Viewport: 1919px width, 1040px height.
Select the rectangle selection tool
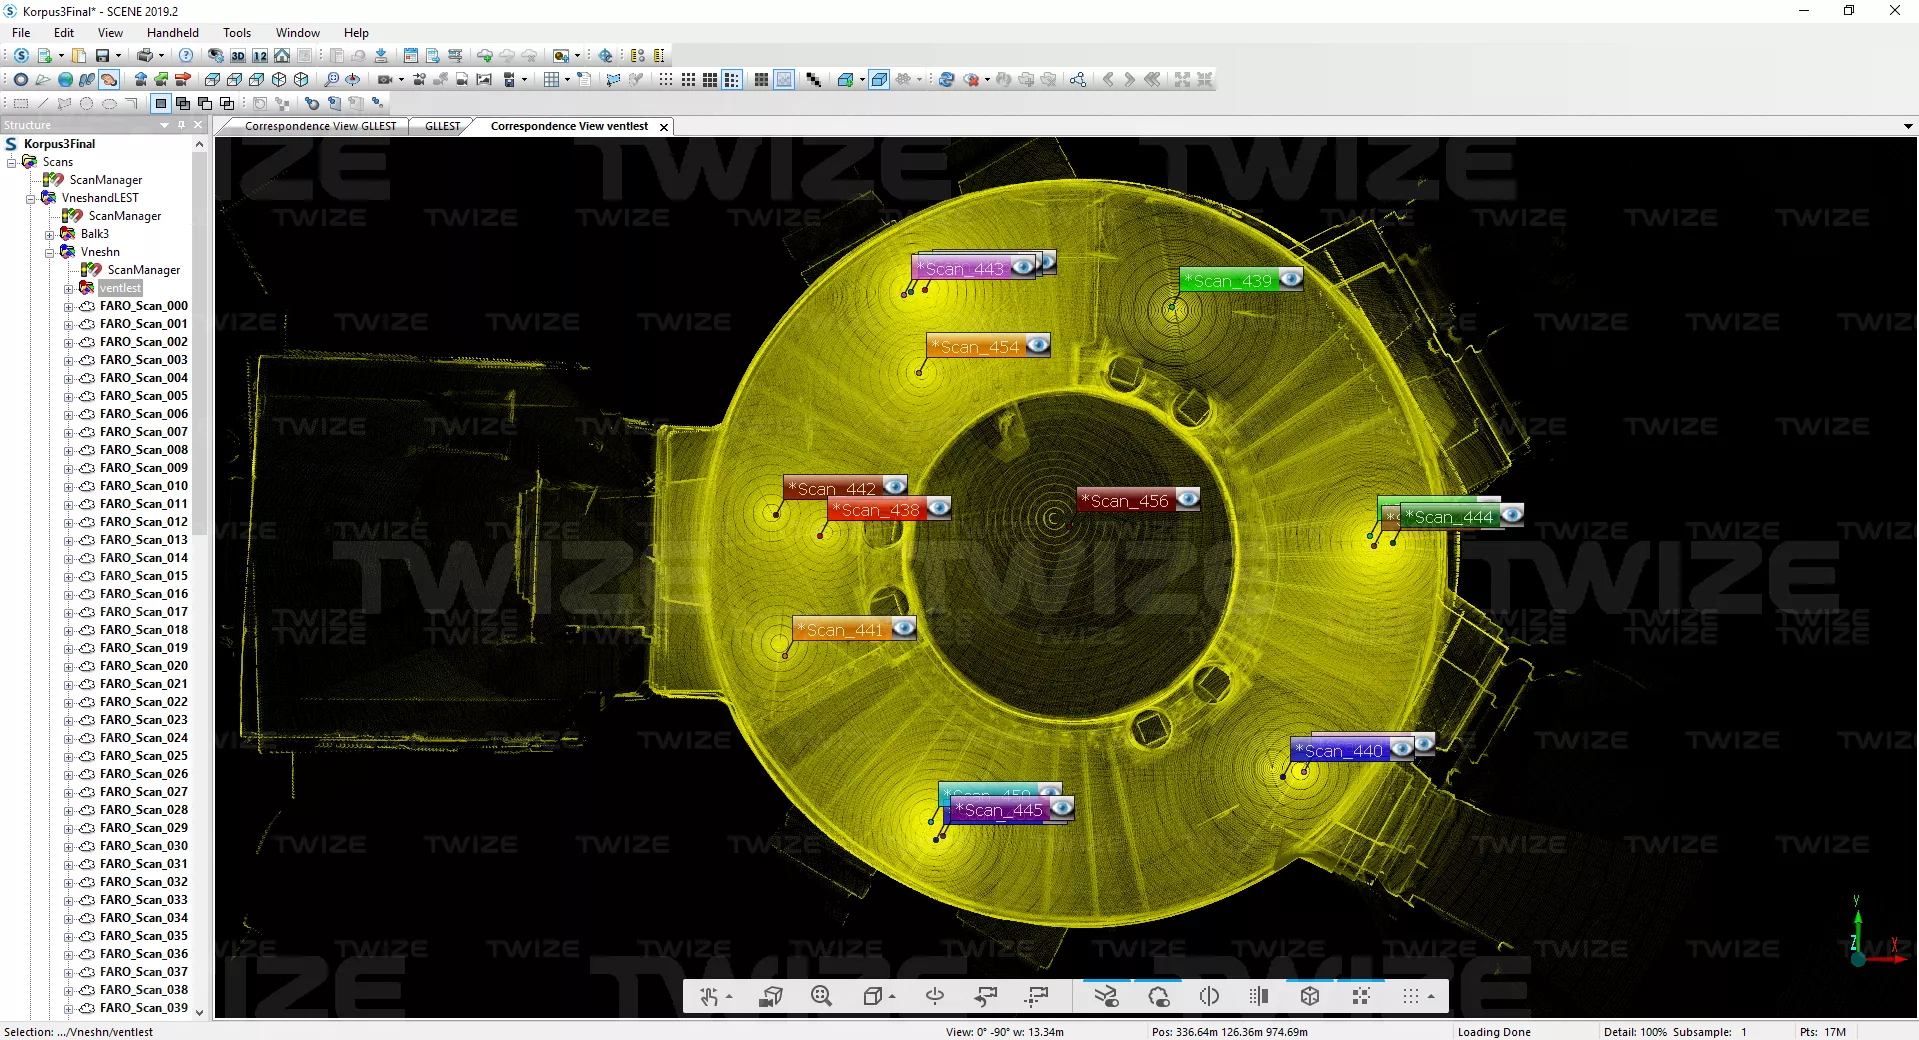coord(20,103)
